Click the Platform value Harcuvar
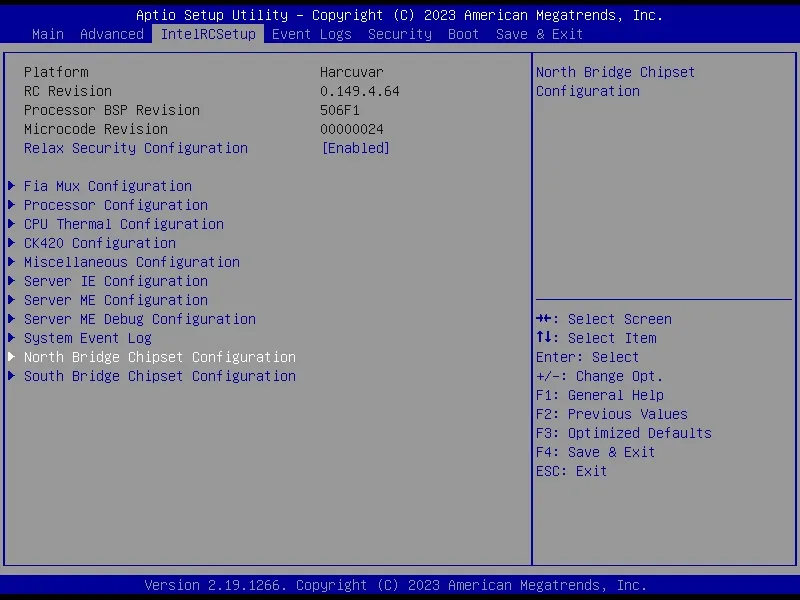This screenshot has height=600, width=800. click(352, 72)
